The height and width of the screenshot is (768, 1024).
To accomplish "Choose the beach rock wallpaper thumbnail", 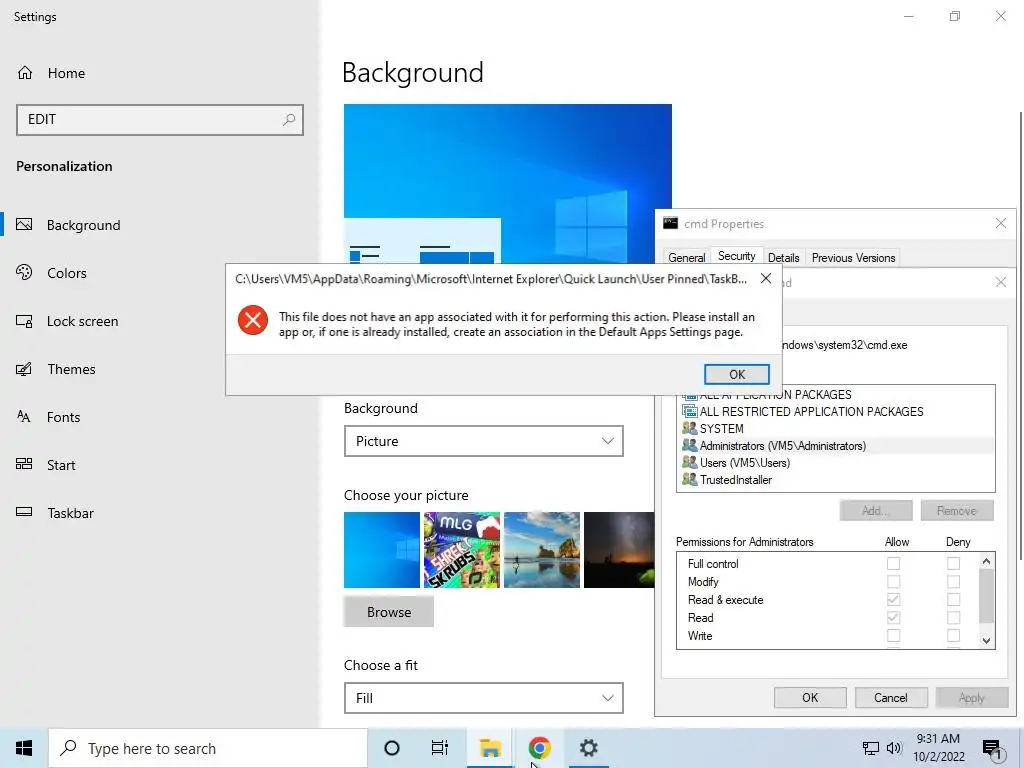I will (542, 550).
